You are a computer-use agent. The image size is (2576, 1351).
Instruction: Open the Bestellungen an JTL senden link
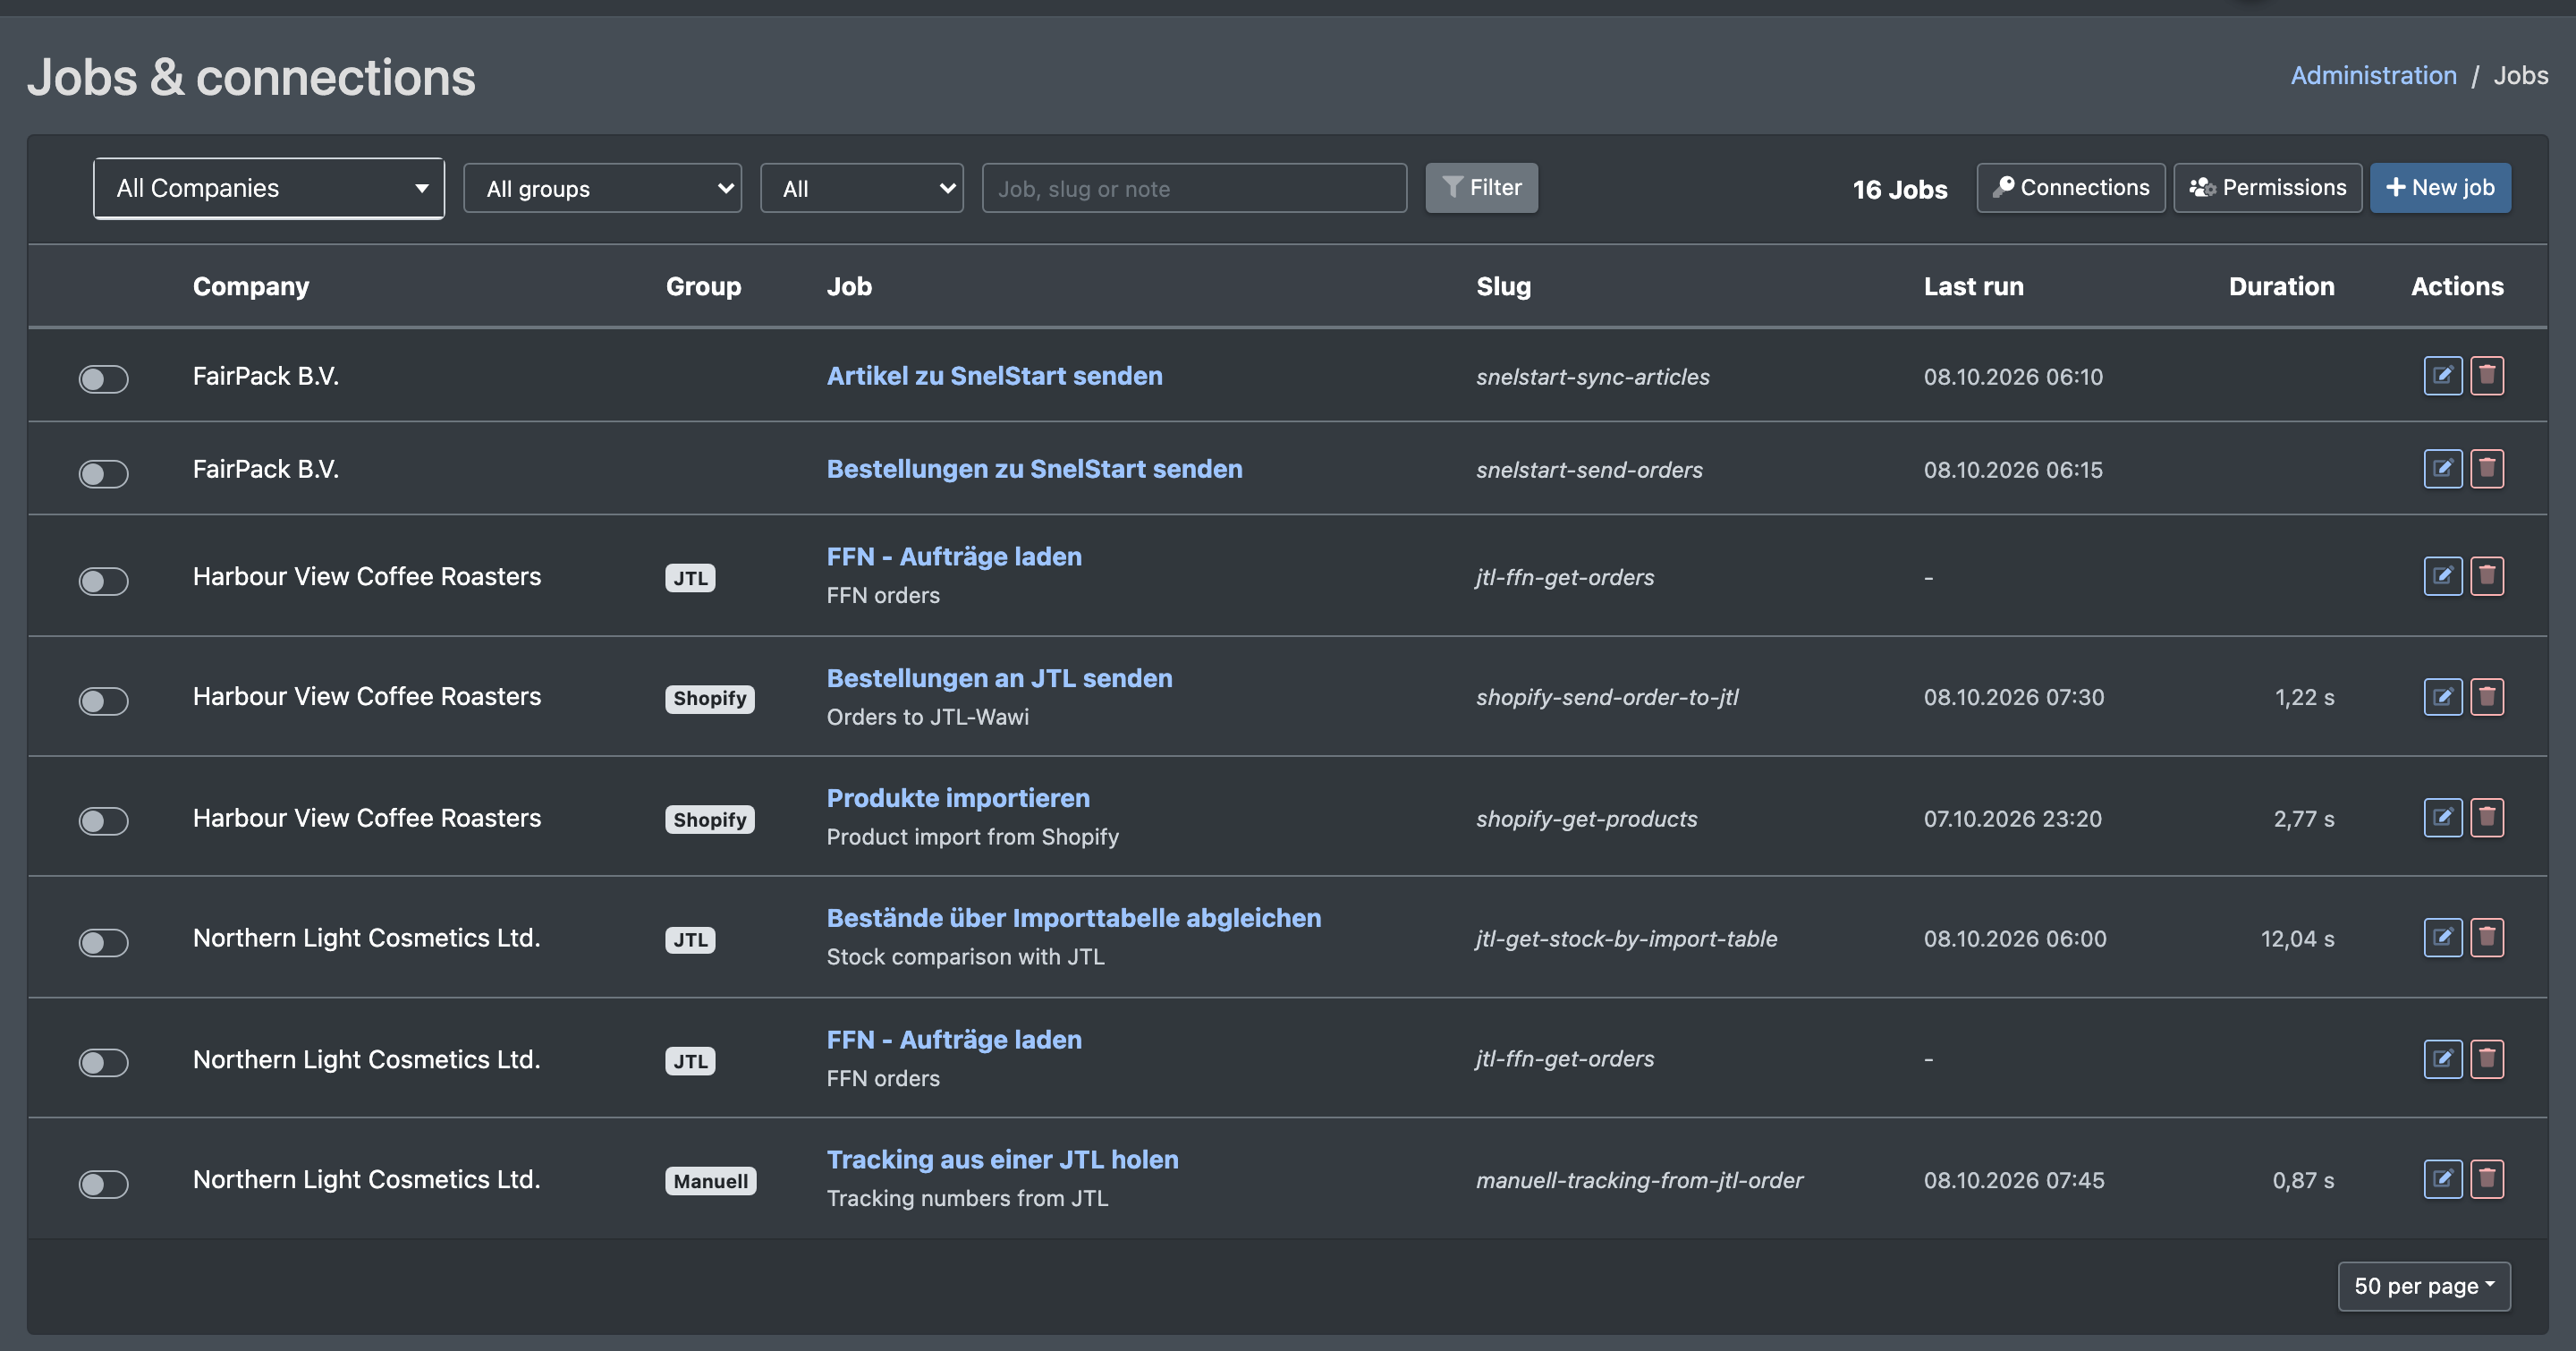(999, 678)
